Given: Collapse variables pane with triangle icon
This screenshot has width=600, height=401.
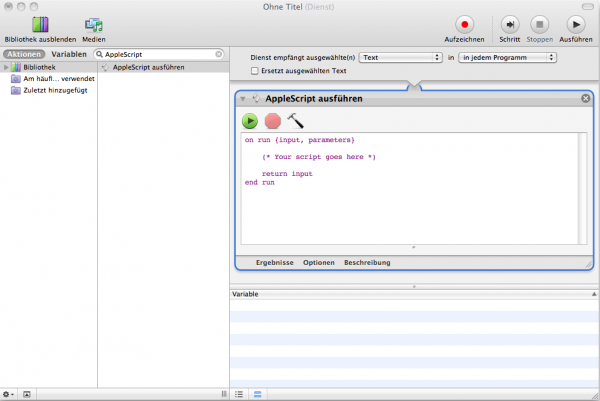Looking at the screenshot, I should pos(594,294).
